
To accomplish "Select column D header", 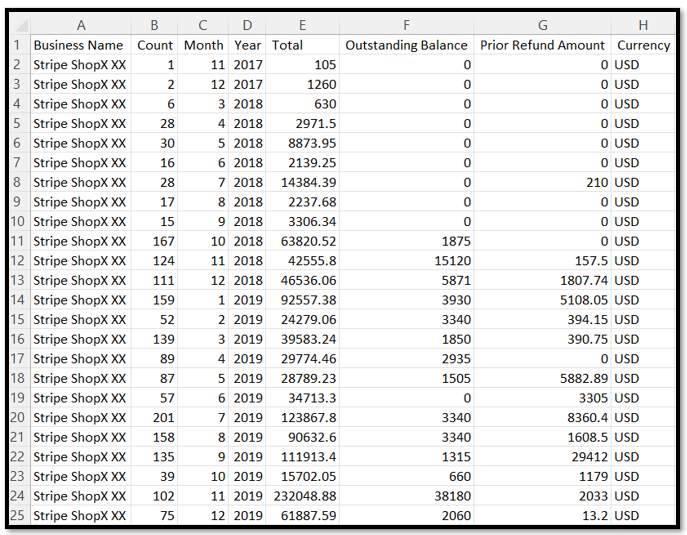I will pyautogui.click(x=247, y=25).
